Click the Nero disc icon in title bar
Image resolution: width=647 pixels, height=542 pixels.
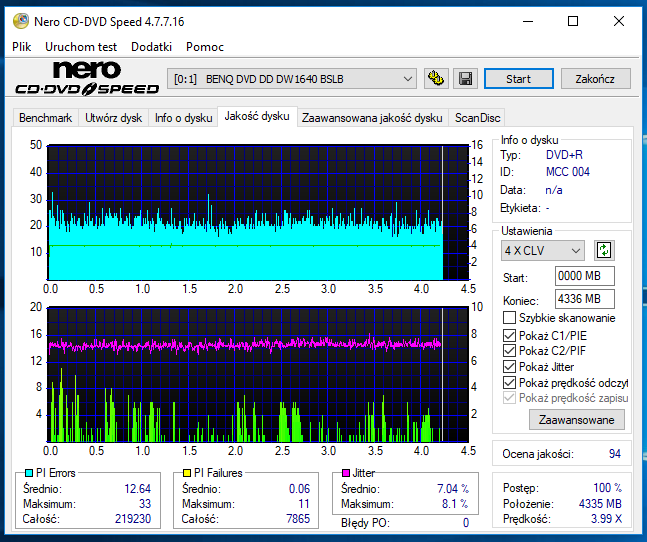click(x=21, y=21)
